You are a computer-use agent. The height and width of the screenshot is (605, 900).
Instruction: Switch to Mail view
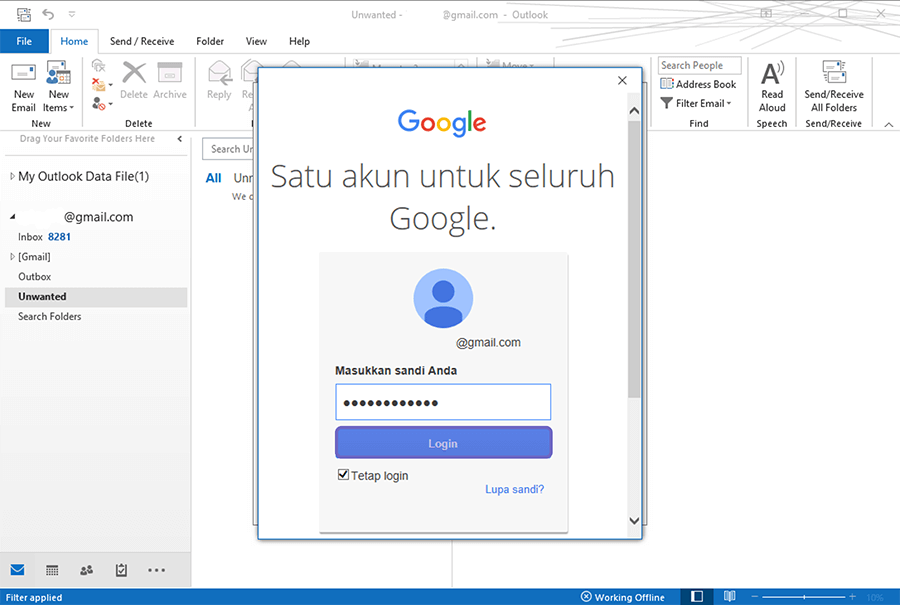click(x=17, y=570)
